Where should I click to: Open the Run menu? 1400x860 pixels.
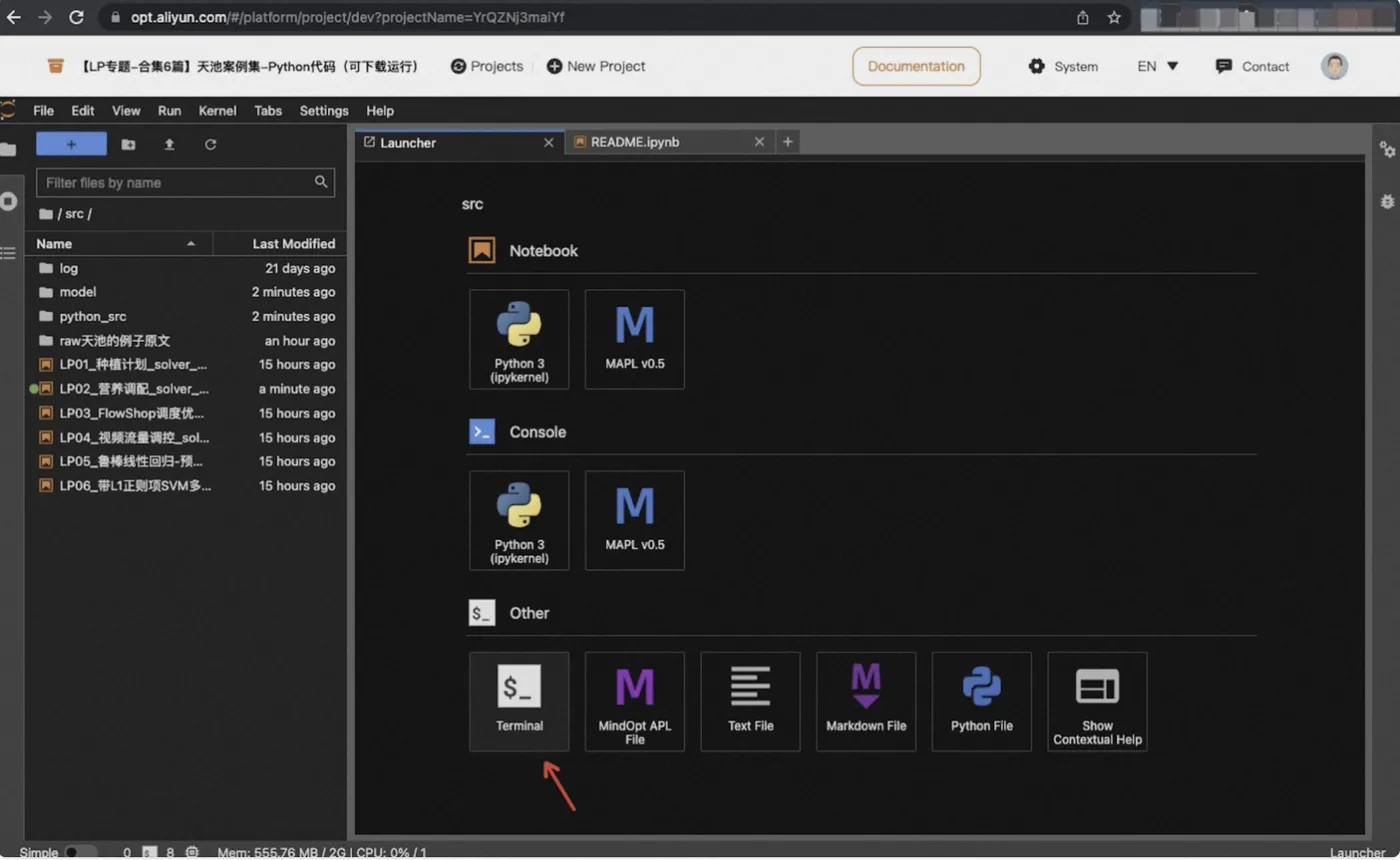click(170, 111)
